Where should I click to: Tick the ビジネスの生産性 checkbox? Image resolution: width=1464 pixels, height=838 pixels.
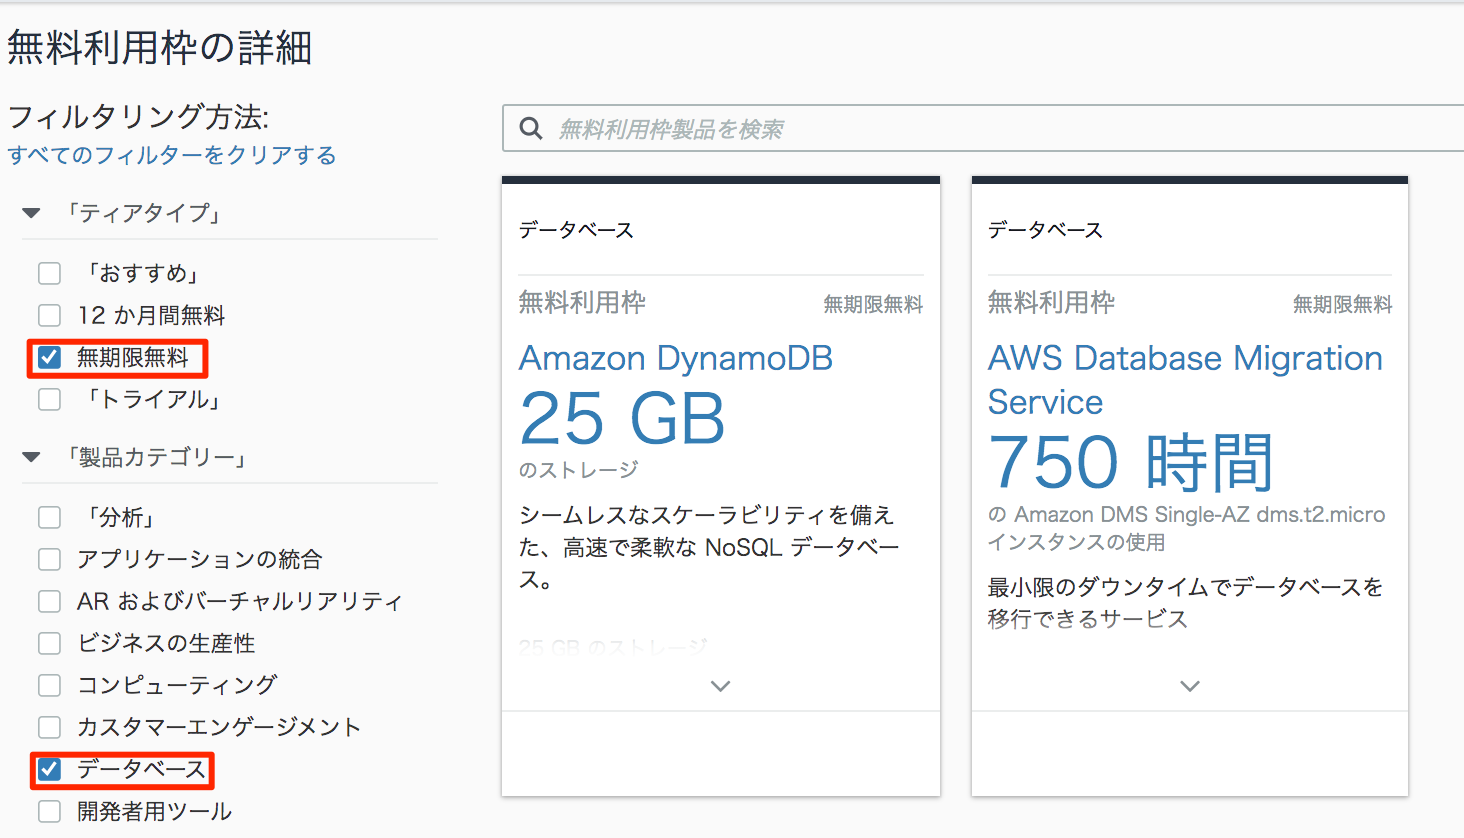[49, 643]
